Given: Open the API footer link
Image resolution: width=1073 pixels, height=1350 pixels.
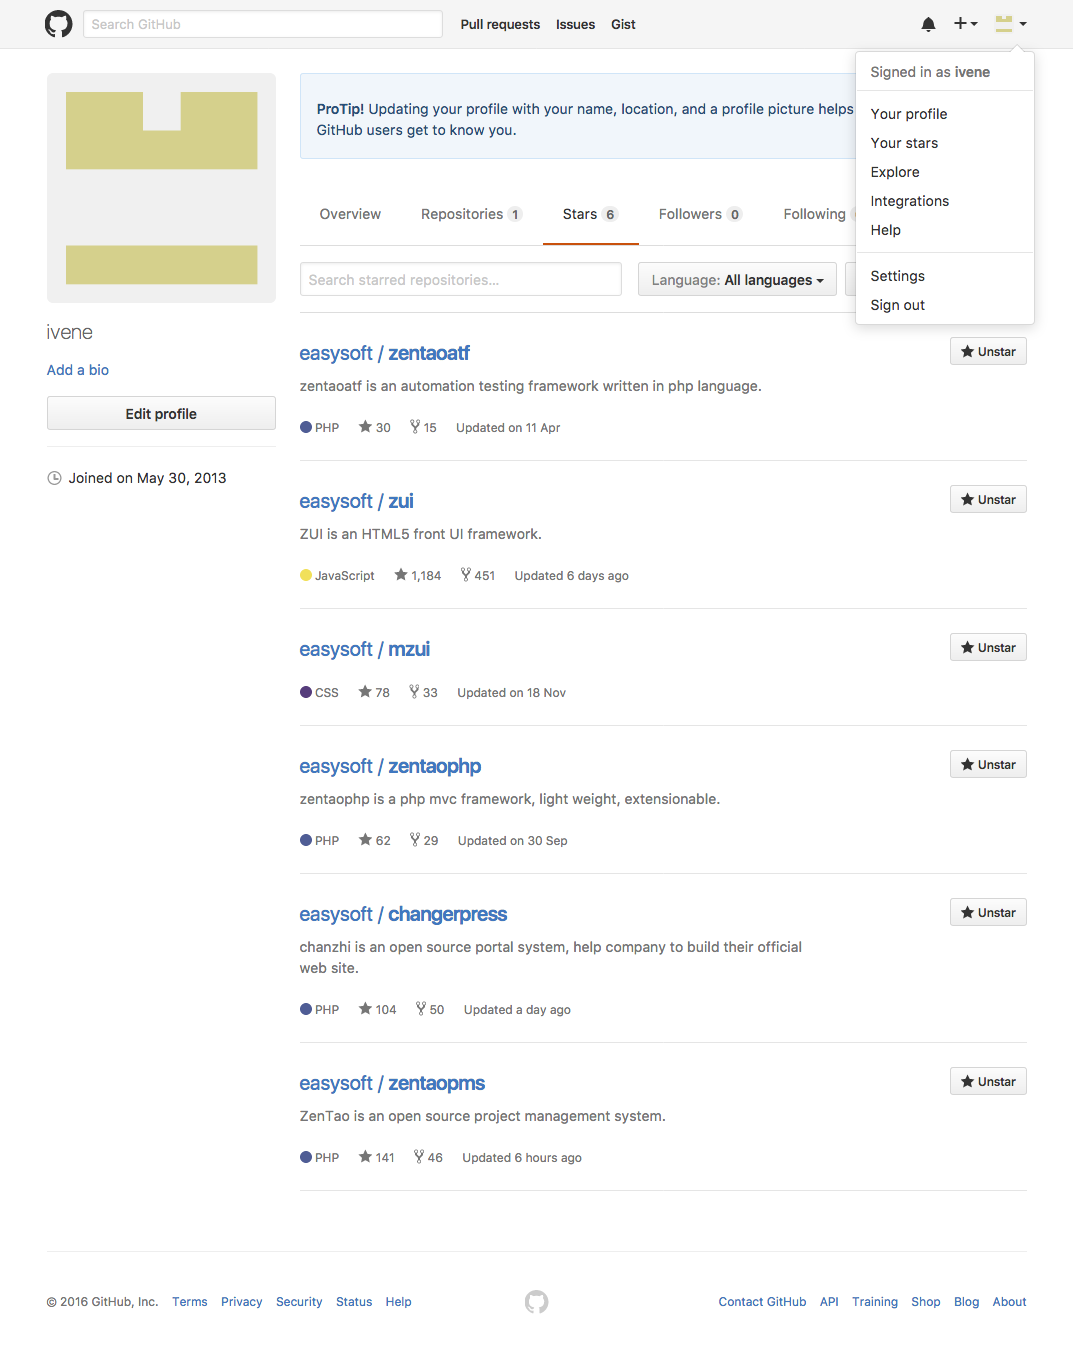Looking at the screenshot, I should [829, 1302].
